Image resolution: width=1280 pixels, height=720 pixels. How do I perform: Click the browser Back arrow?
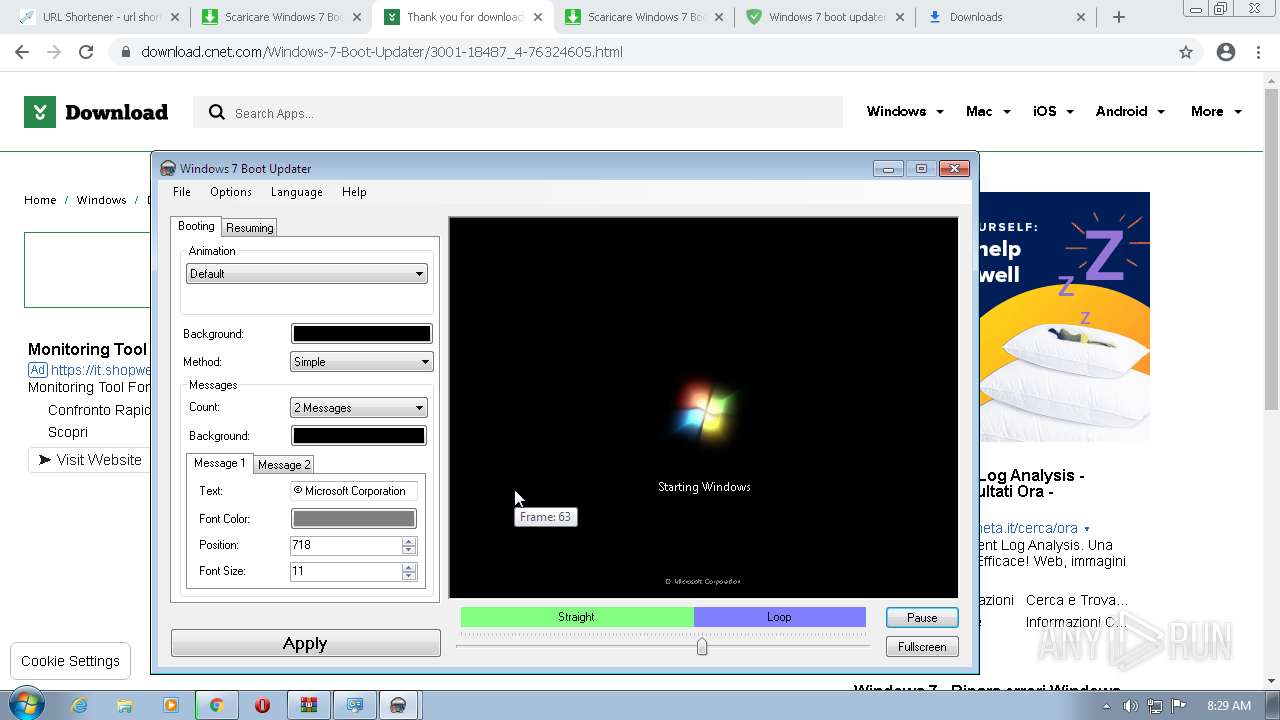[x=22, y=52]
